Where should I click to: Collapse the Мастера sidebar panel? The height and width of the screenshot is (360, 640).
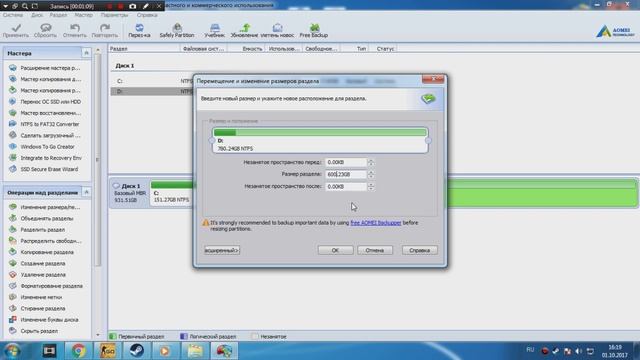(x=86, y=53)
